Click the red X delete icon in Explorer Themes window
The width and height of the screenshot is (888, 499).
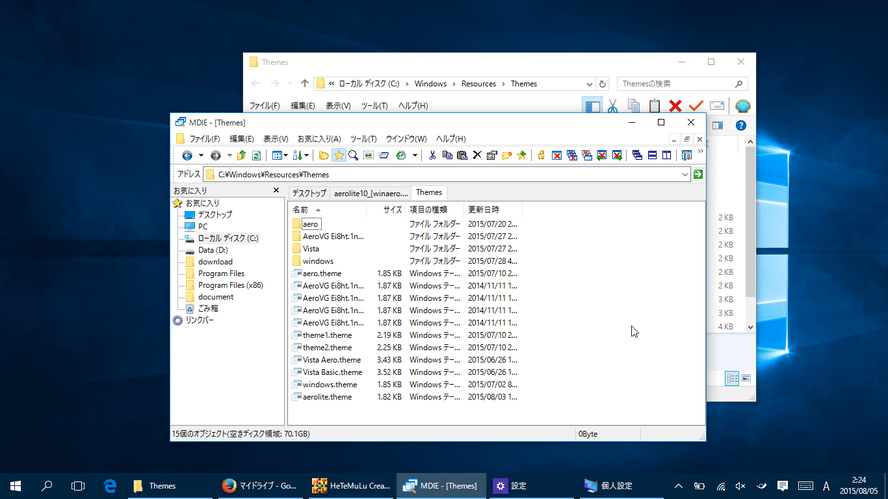point(675,106)
